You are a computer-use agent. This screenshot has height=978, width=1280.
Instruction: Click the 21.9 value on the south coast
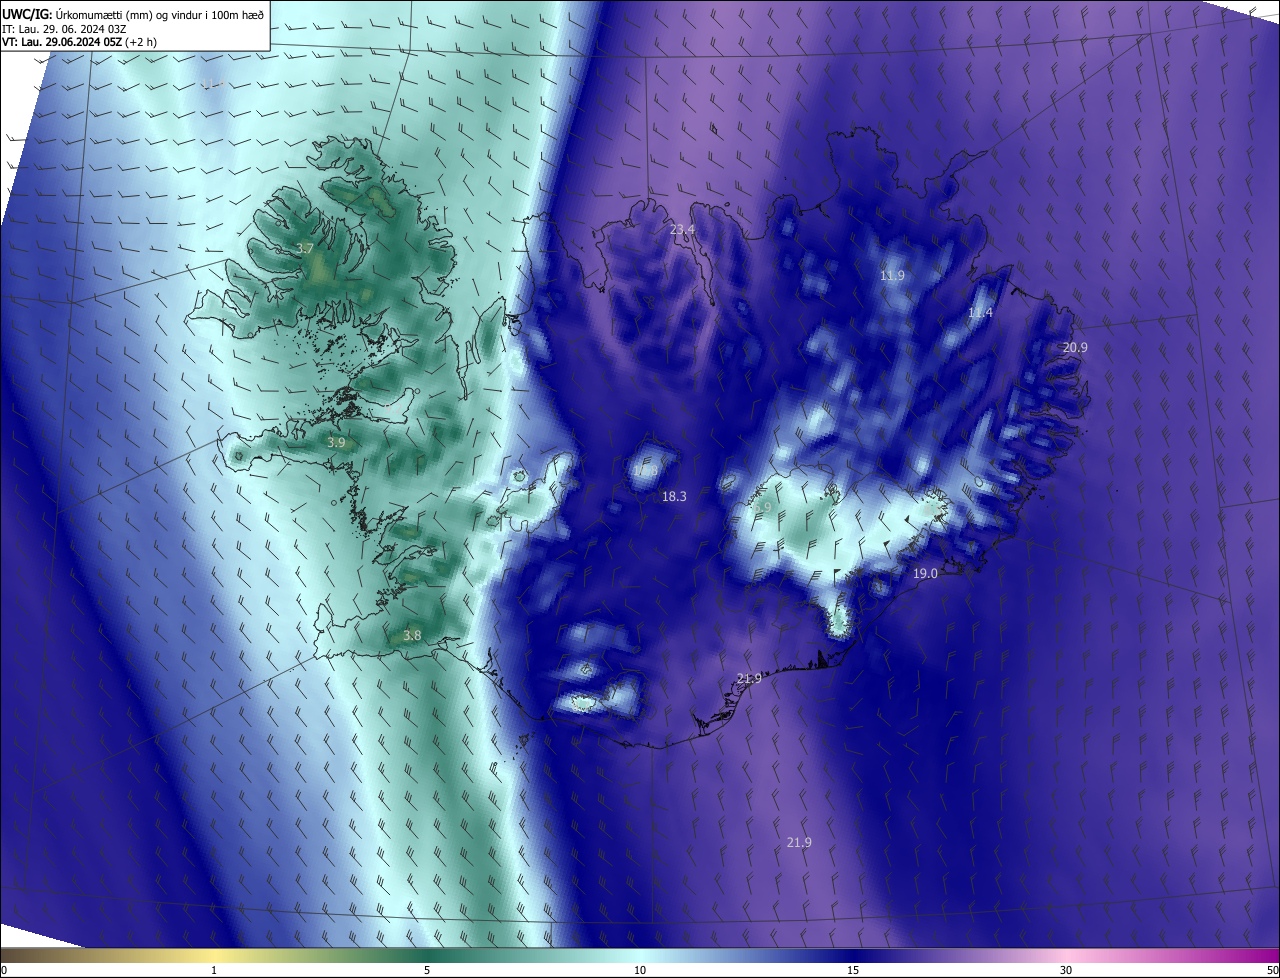(x=749, y=679)
